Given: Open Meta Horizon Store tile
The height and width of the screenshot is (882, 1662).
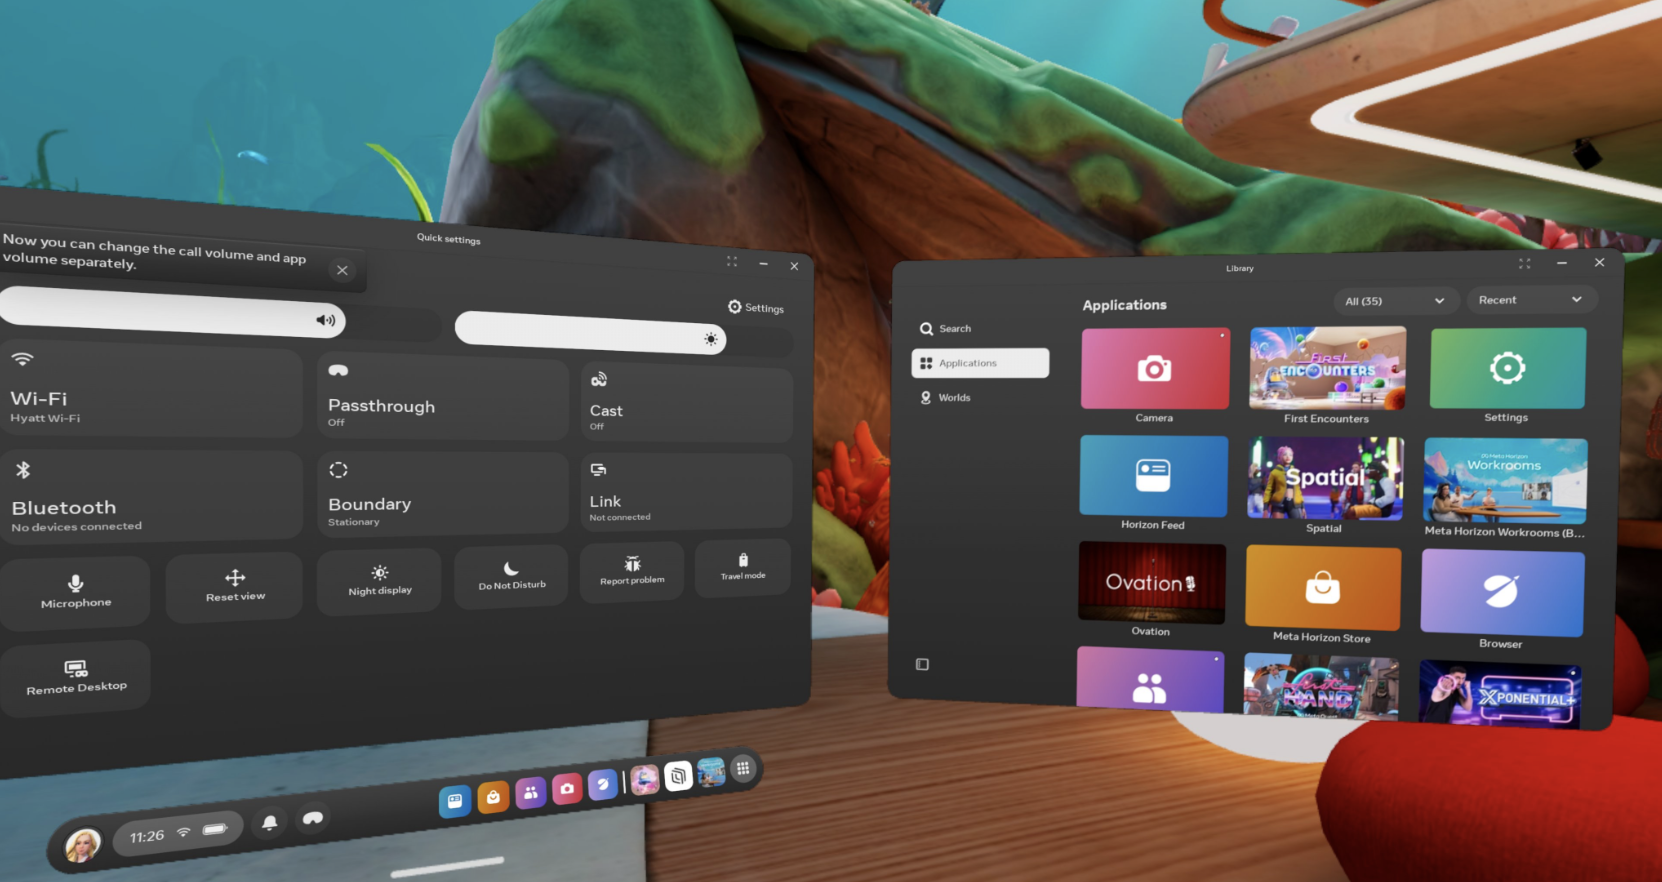Looking at the screenshot, I should pos(1322,588).
